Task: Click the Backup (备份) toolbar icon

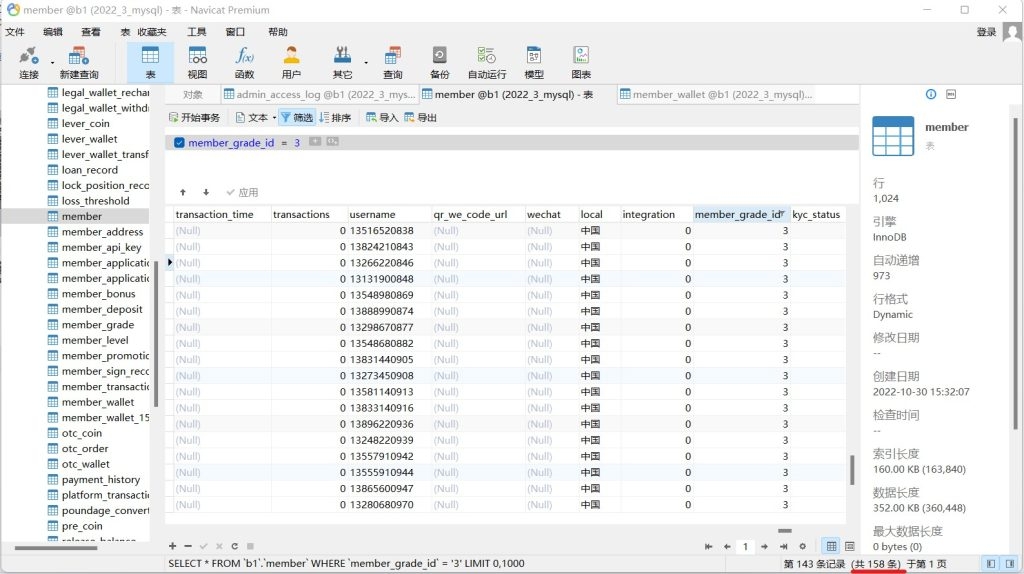Action: [439, 62]
